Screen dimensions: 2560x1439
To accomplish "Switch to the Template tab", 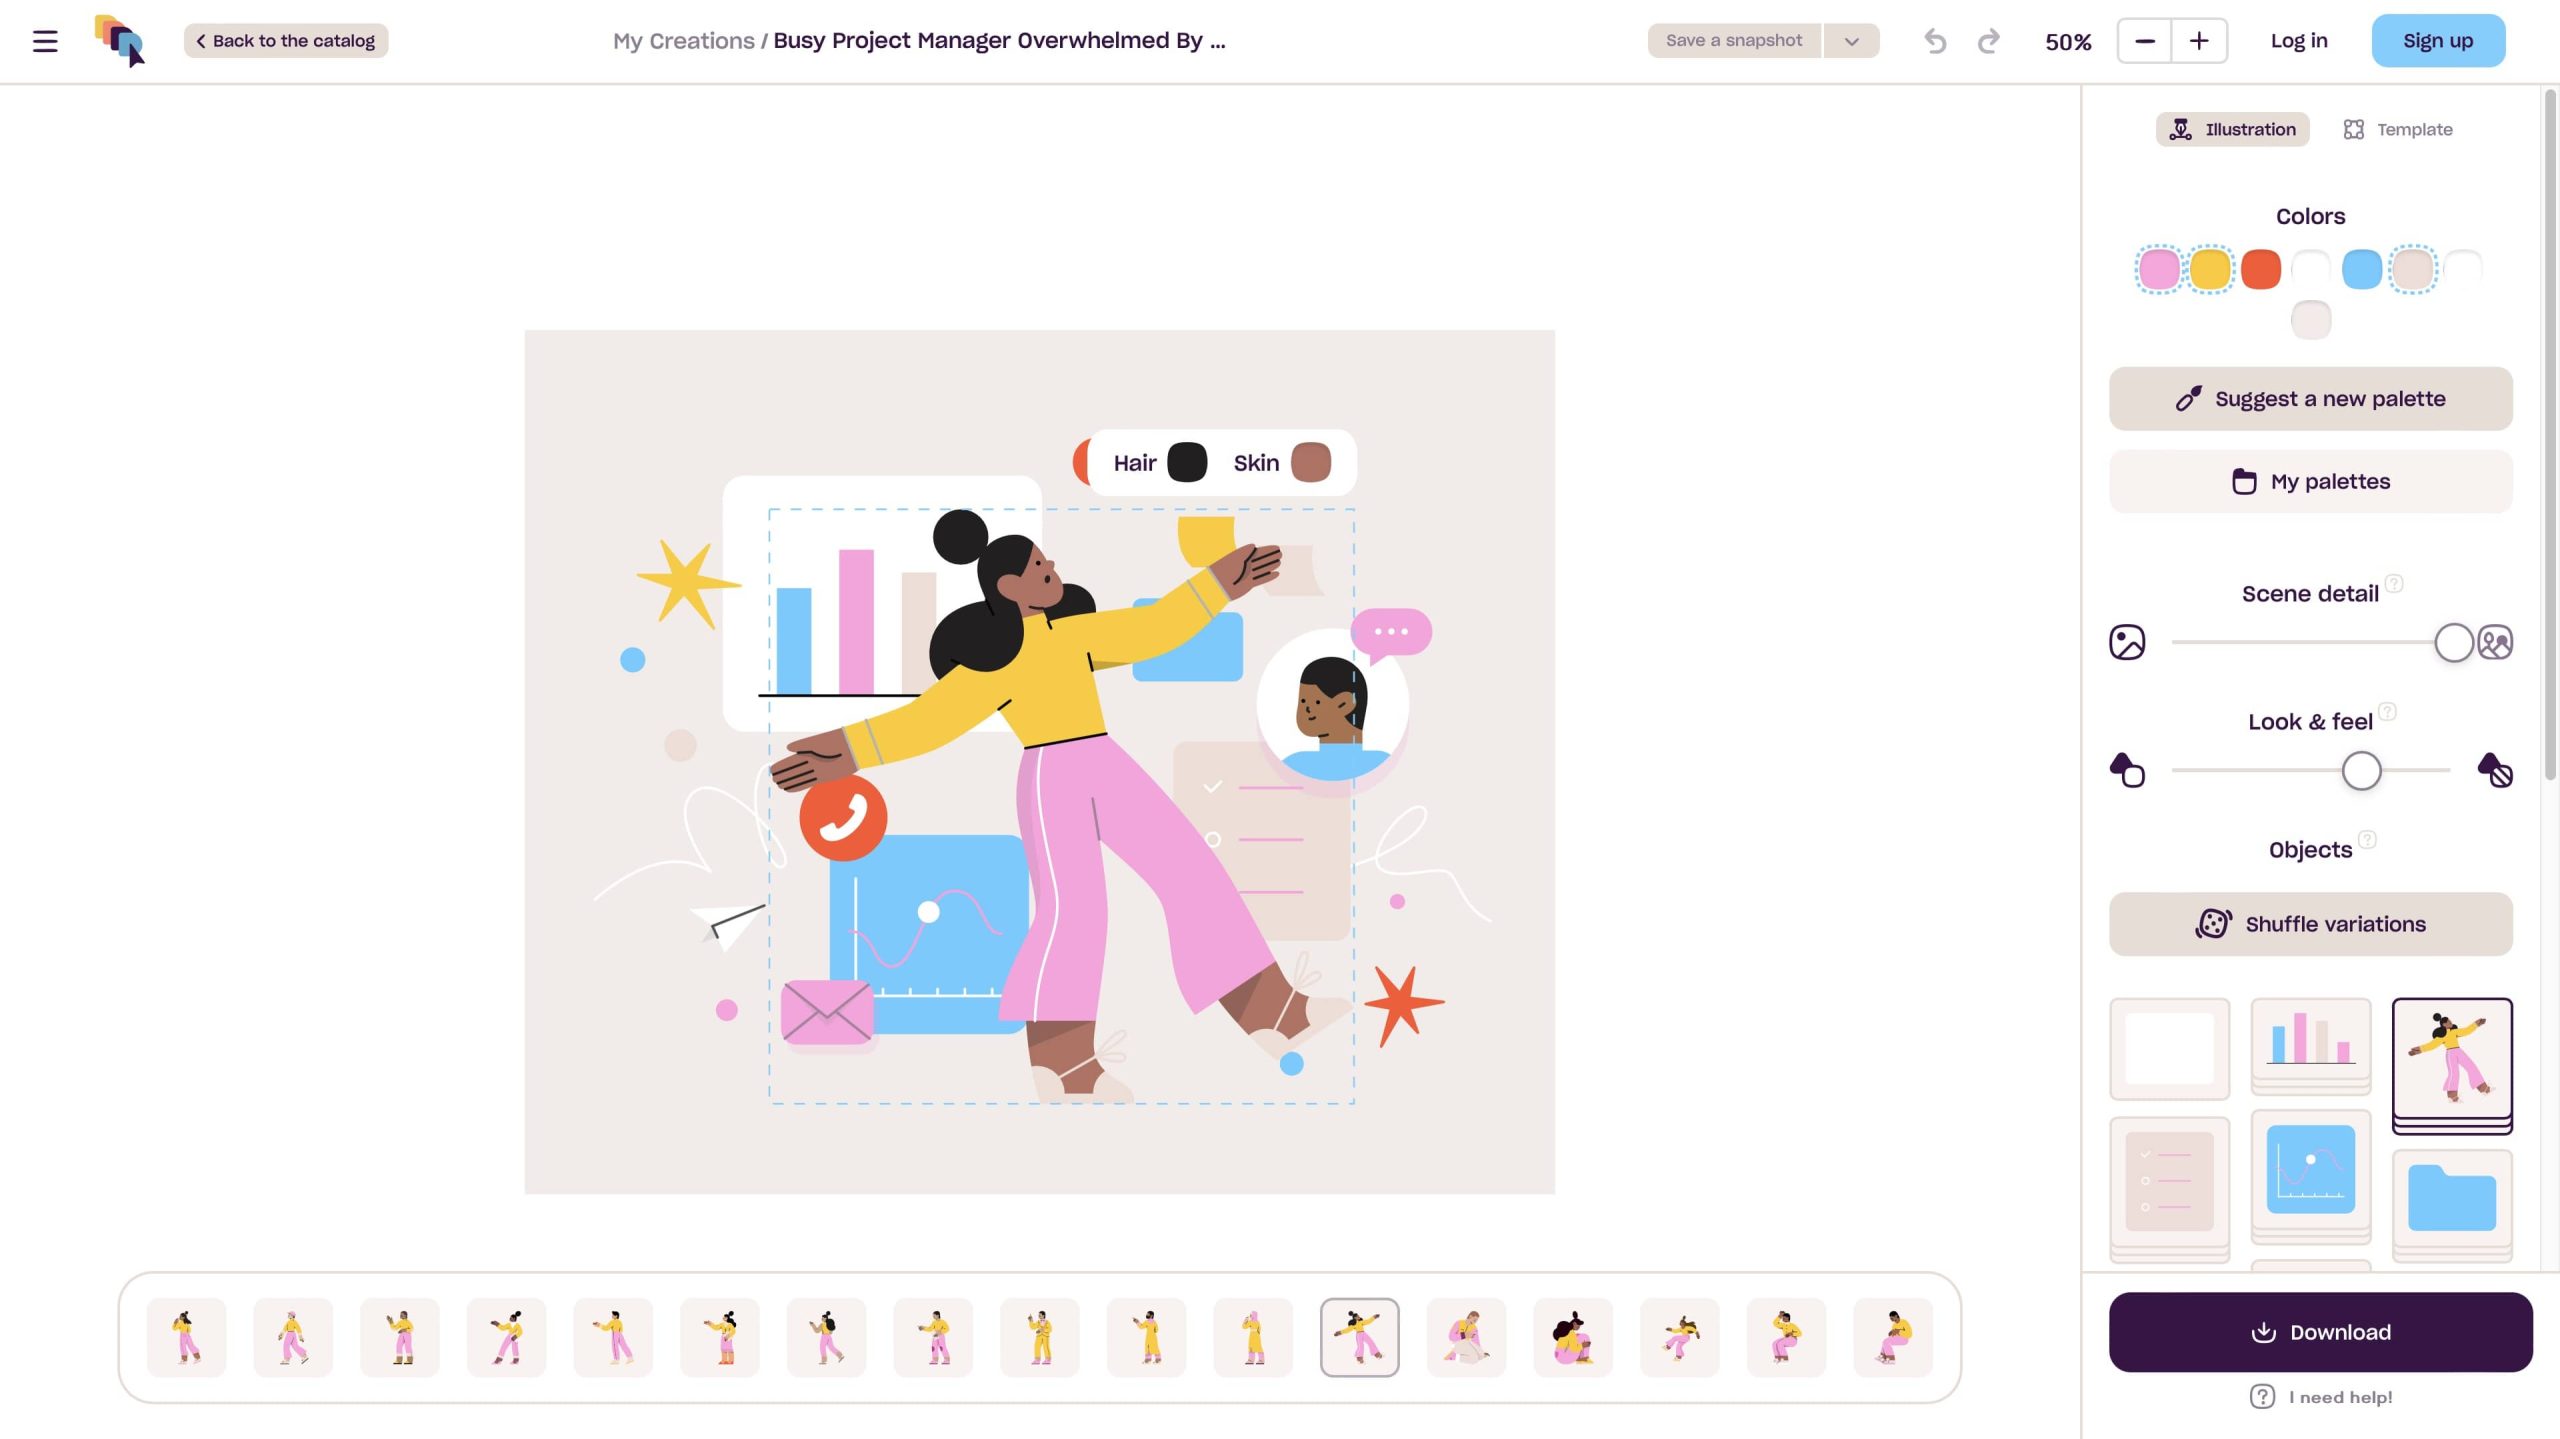I will coord(2398,130).
